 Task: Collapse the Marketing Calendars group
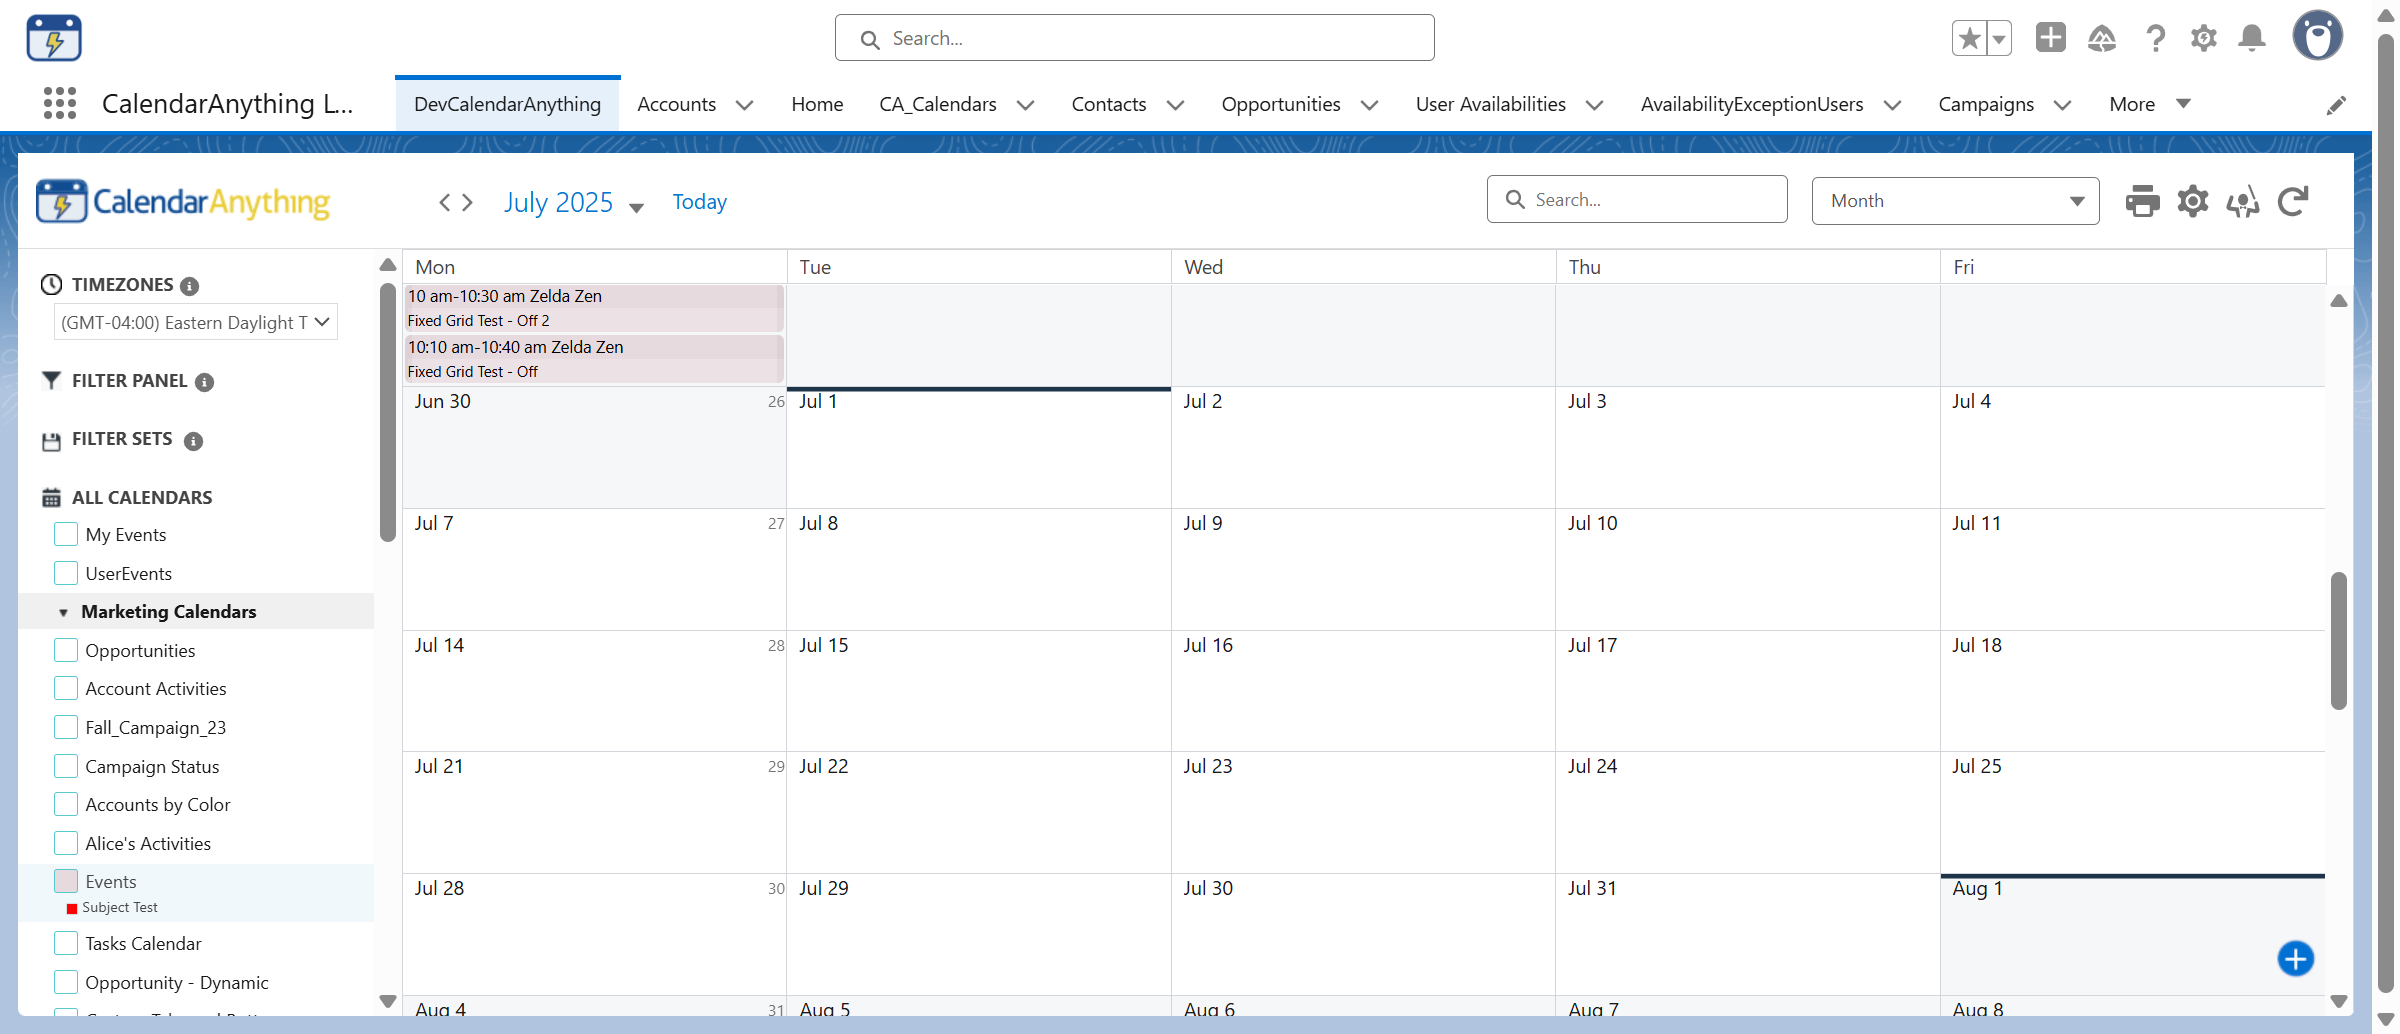[x=63, y=612]
